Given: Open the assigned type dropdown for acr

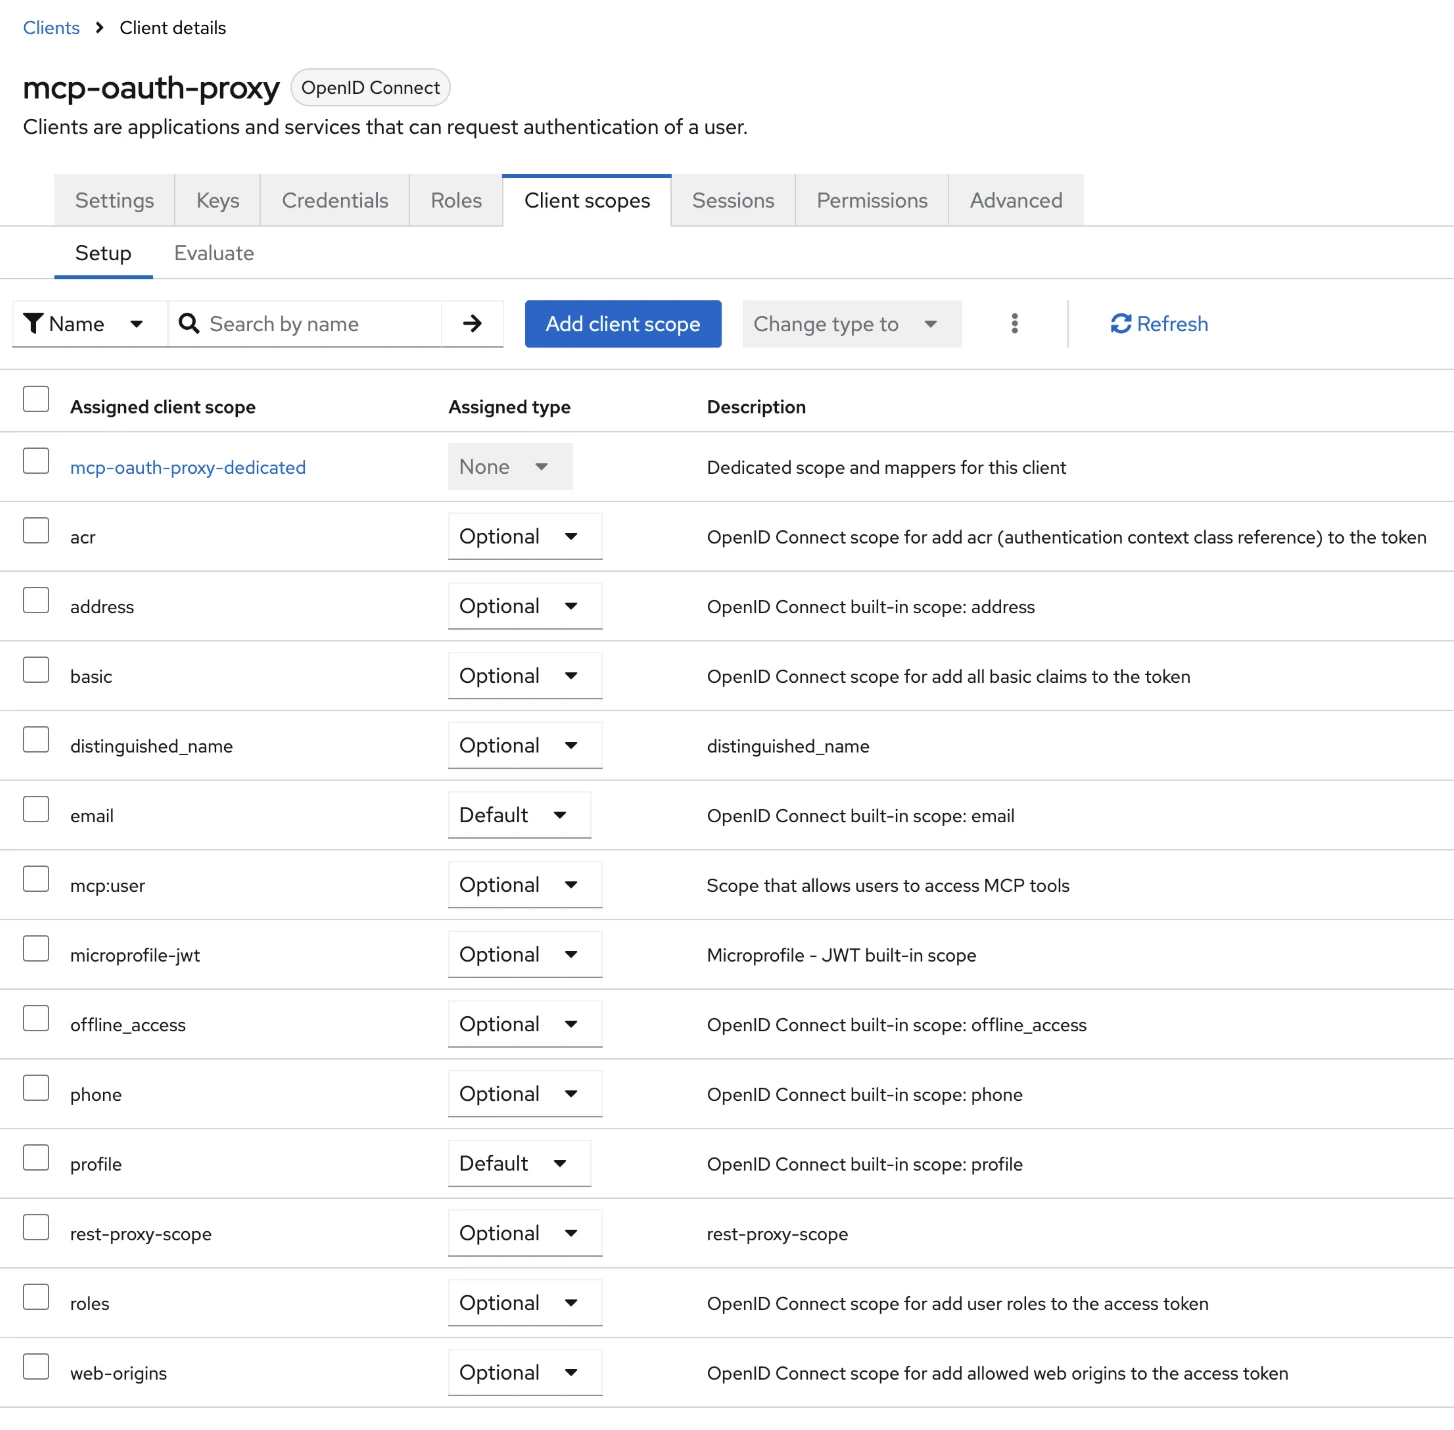Looking at the screenshot, I should [524, 536].
